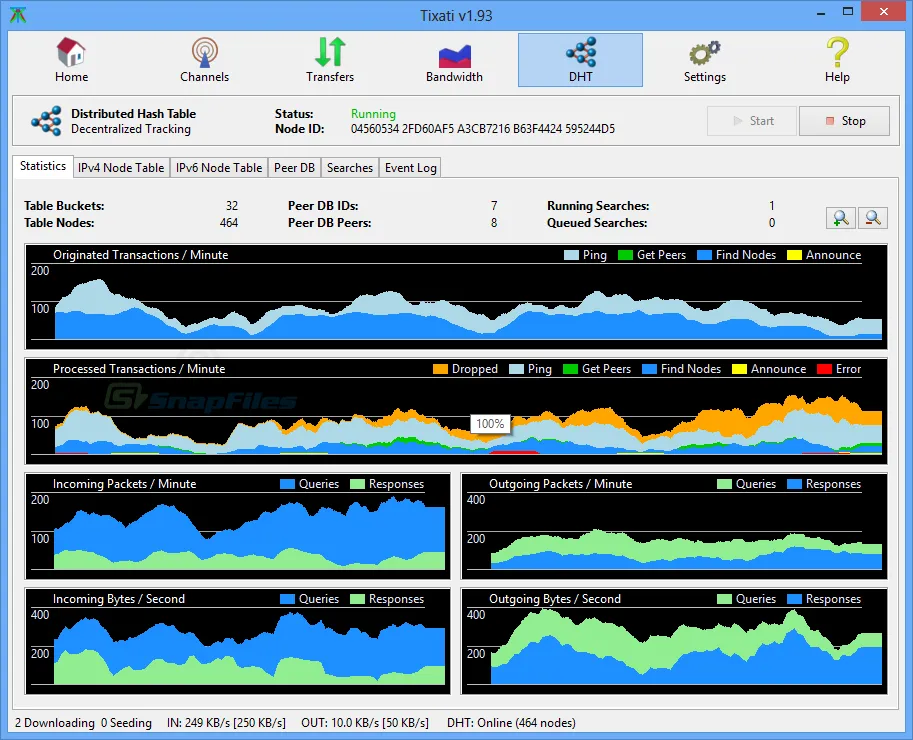The width and height of the screenshot is (913, 740).
Task: Open Help with the question mark
Action: pyautogui.click(x=837, y=60)
